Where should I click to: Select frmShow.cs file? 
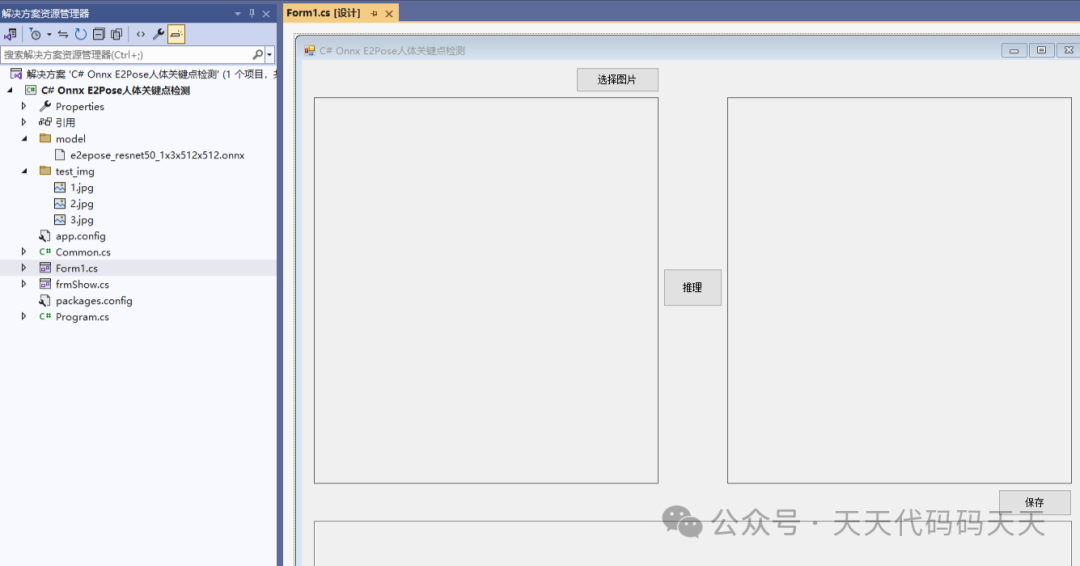coord(82,284)
